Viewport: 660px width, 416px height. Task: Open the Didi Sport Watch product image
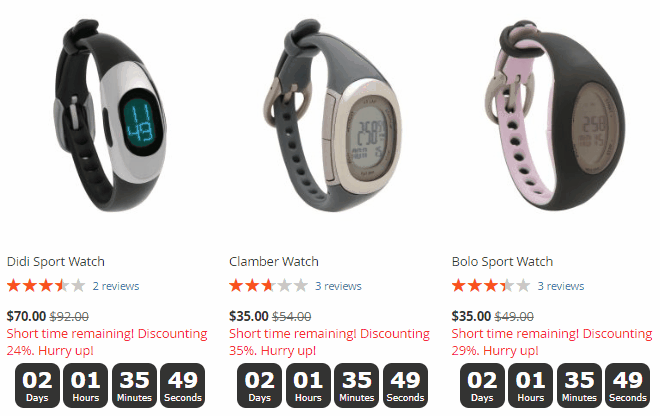pyautogui.click(x=110, y=115)
